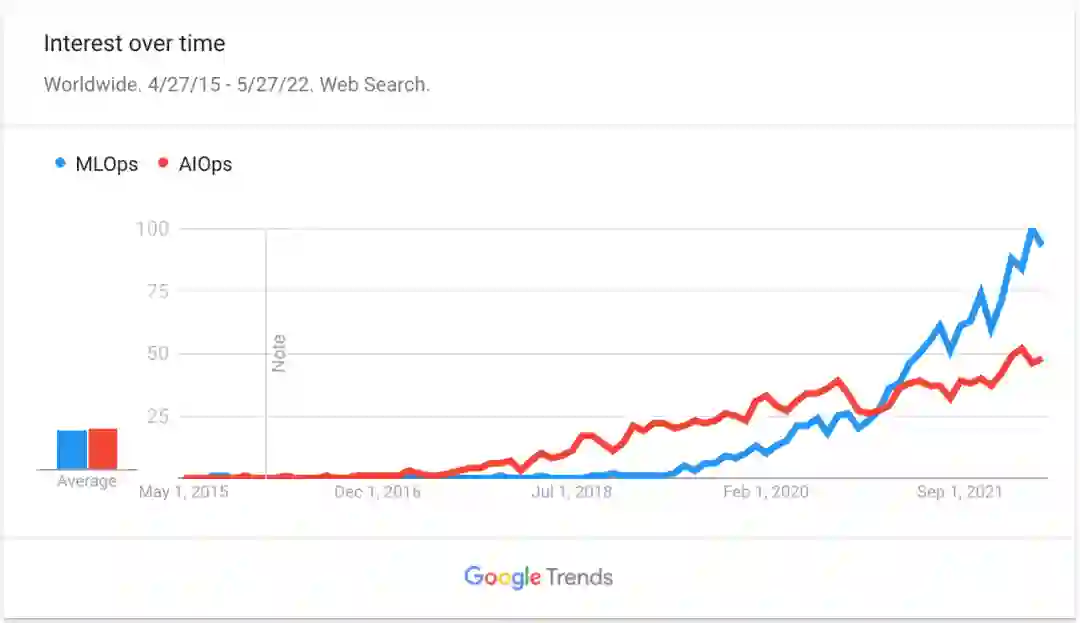Click the Jul 1, 2018 axis label
Image resolution: width=1080 pixels, height=623 pixels.
(571, 492)
